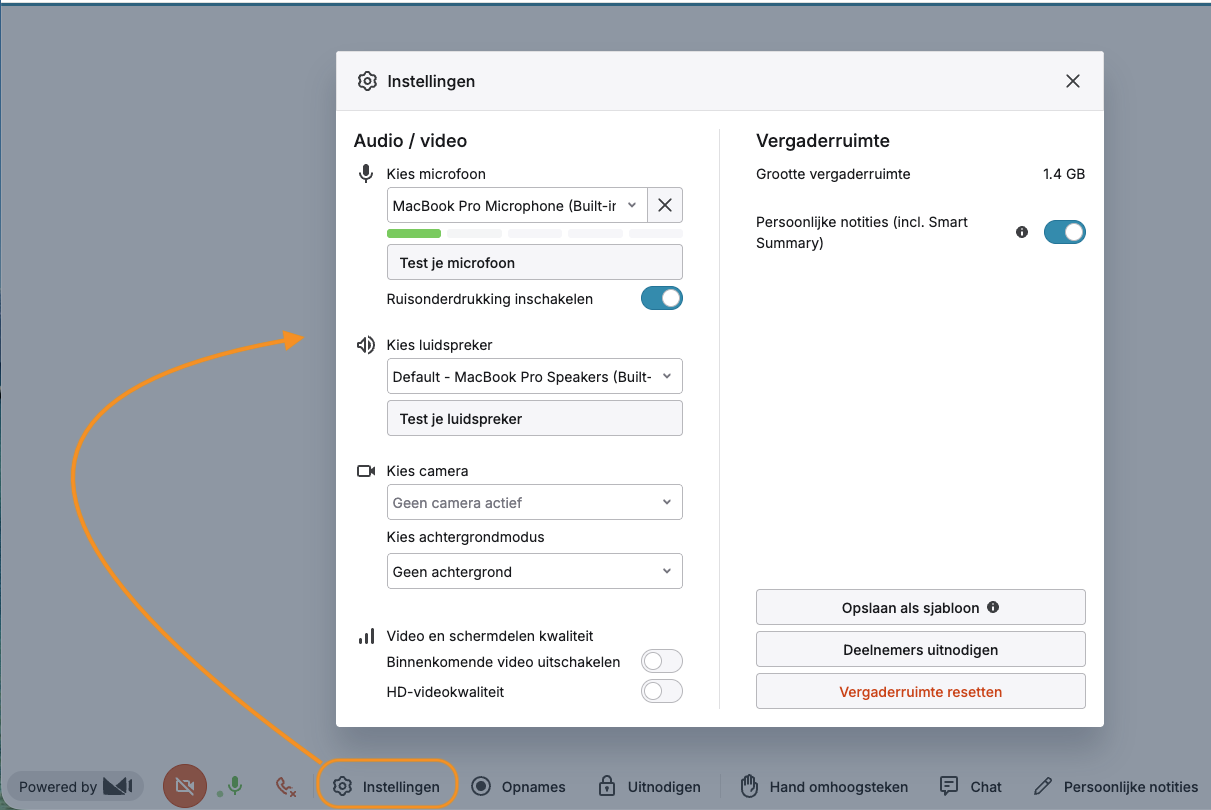
Task: Open the Kies achtergrondmodus dropdown
Action: 534,572
